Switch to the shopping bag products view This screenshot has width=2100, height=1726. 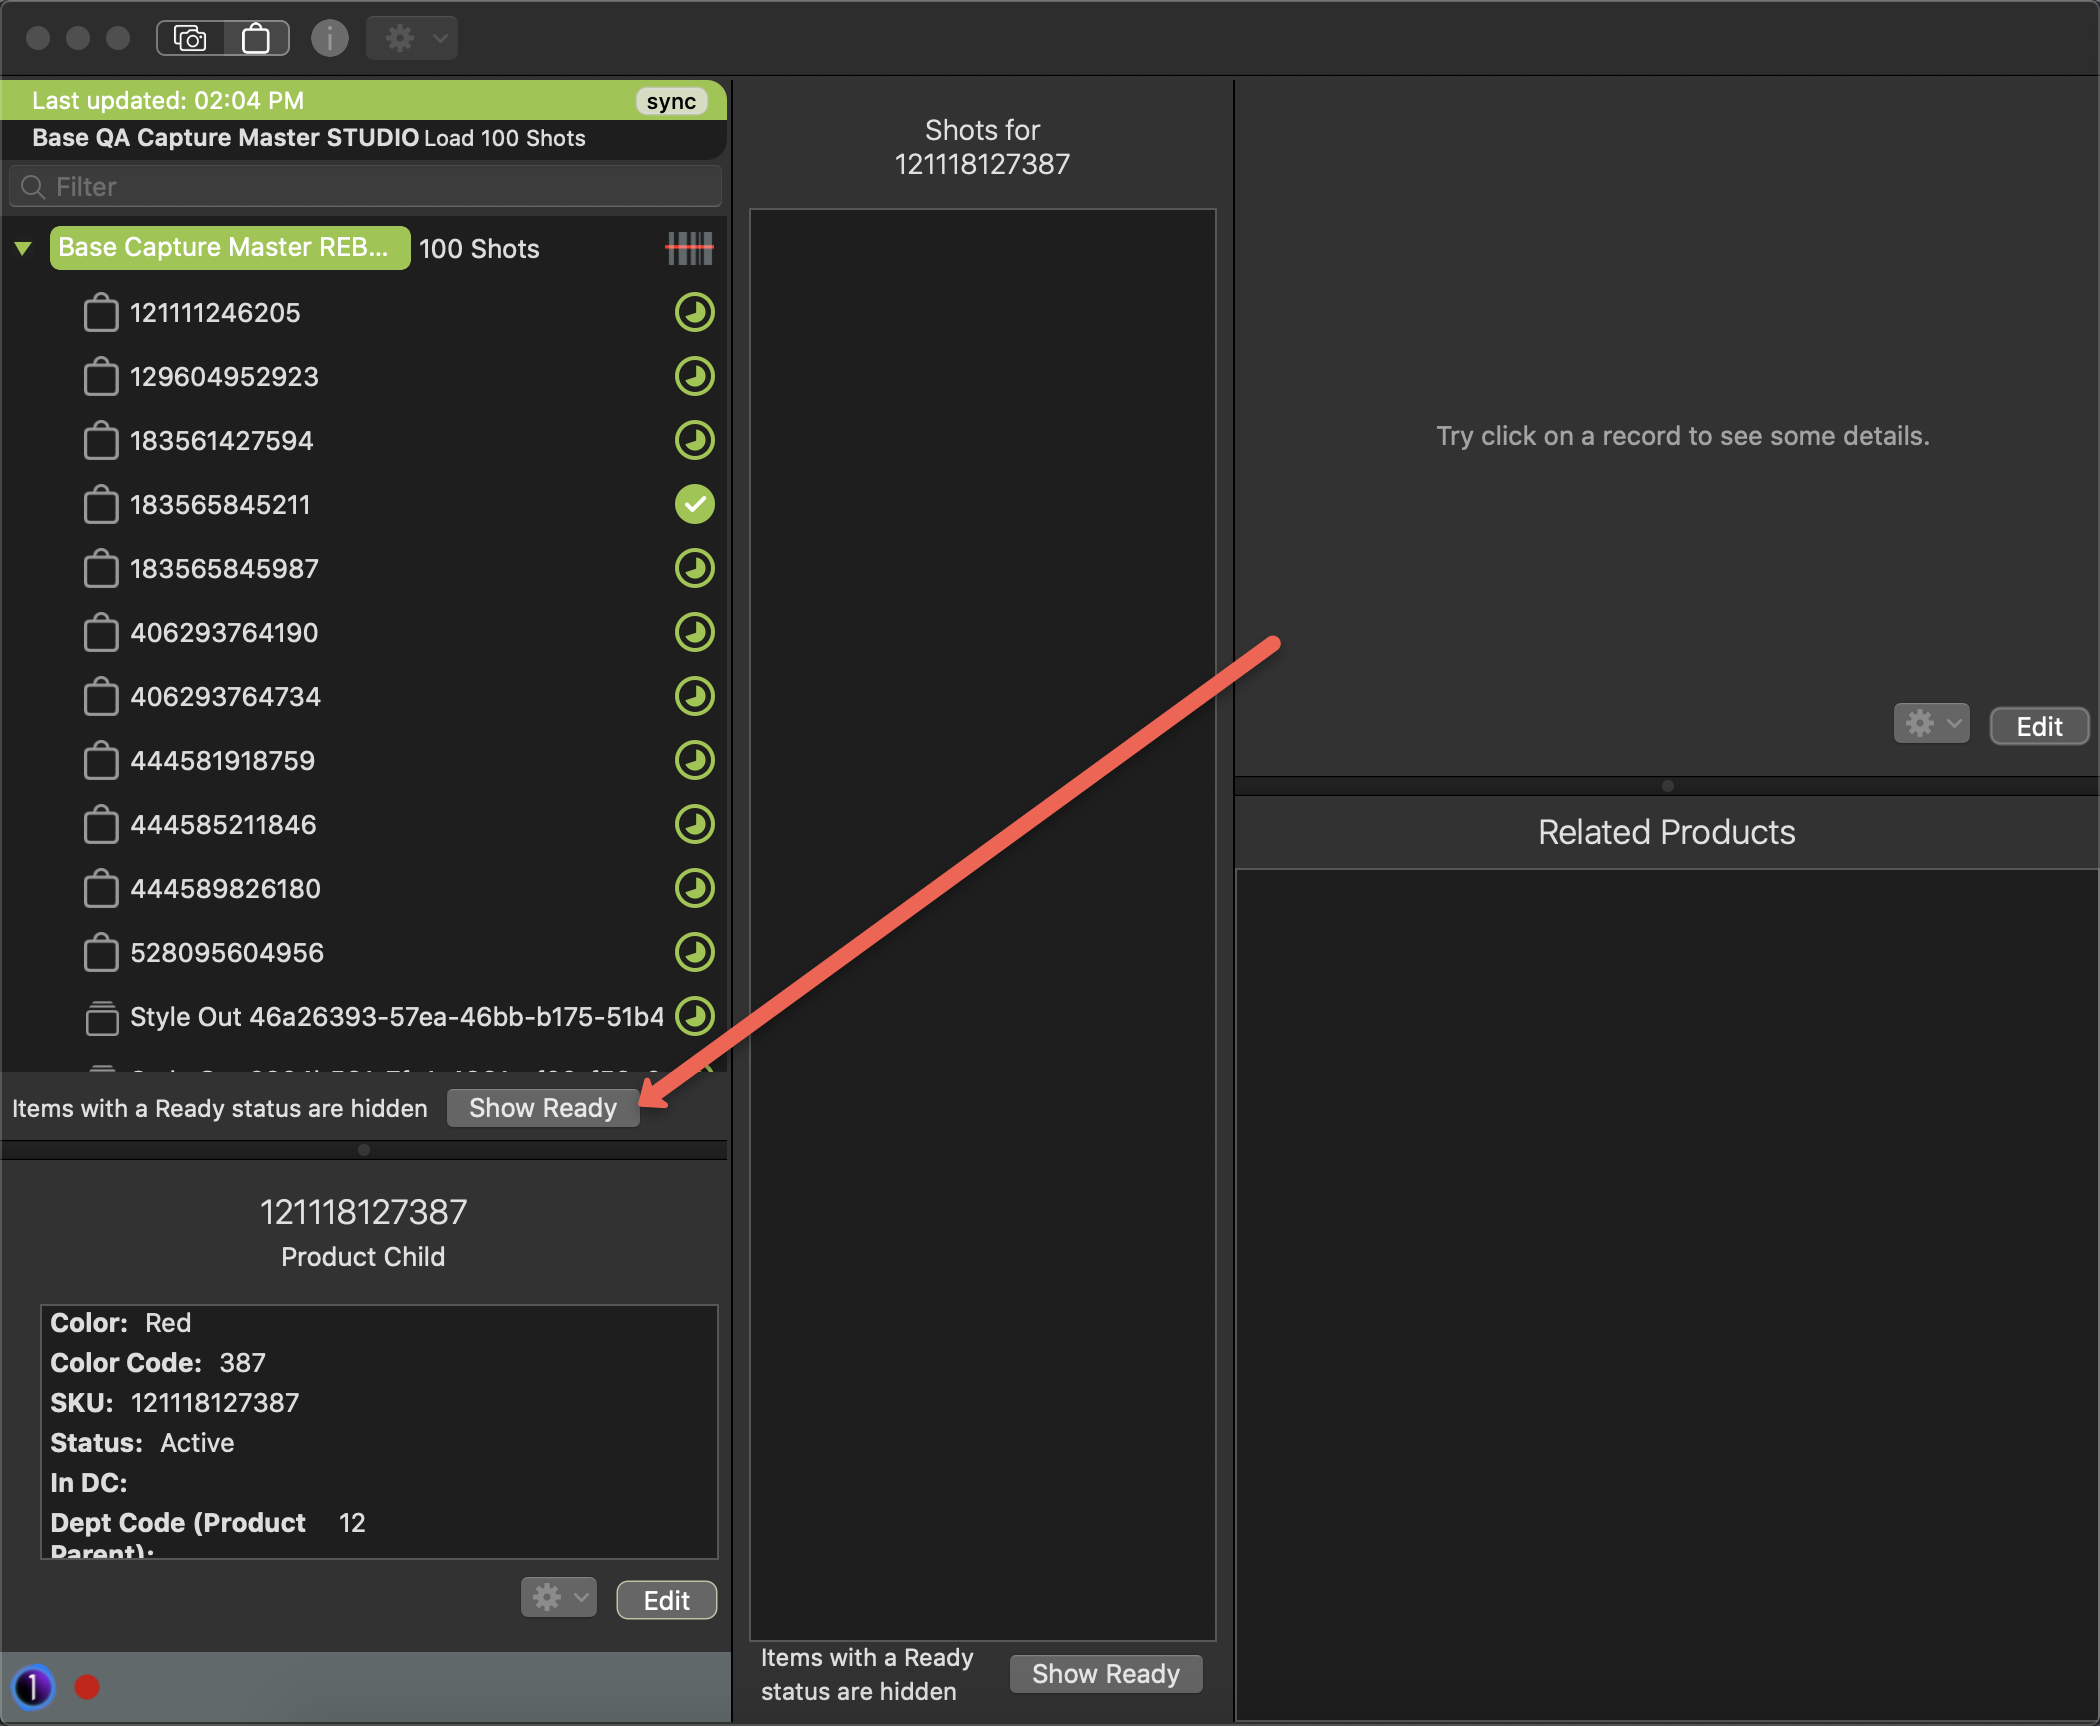(x=256, y=38)
